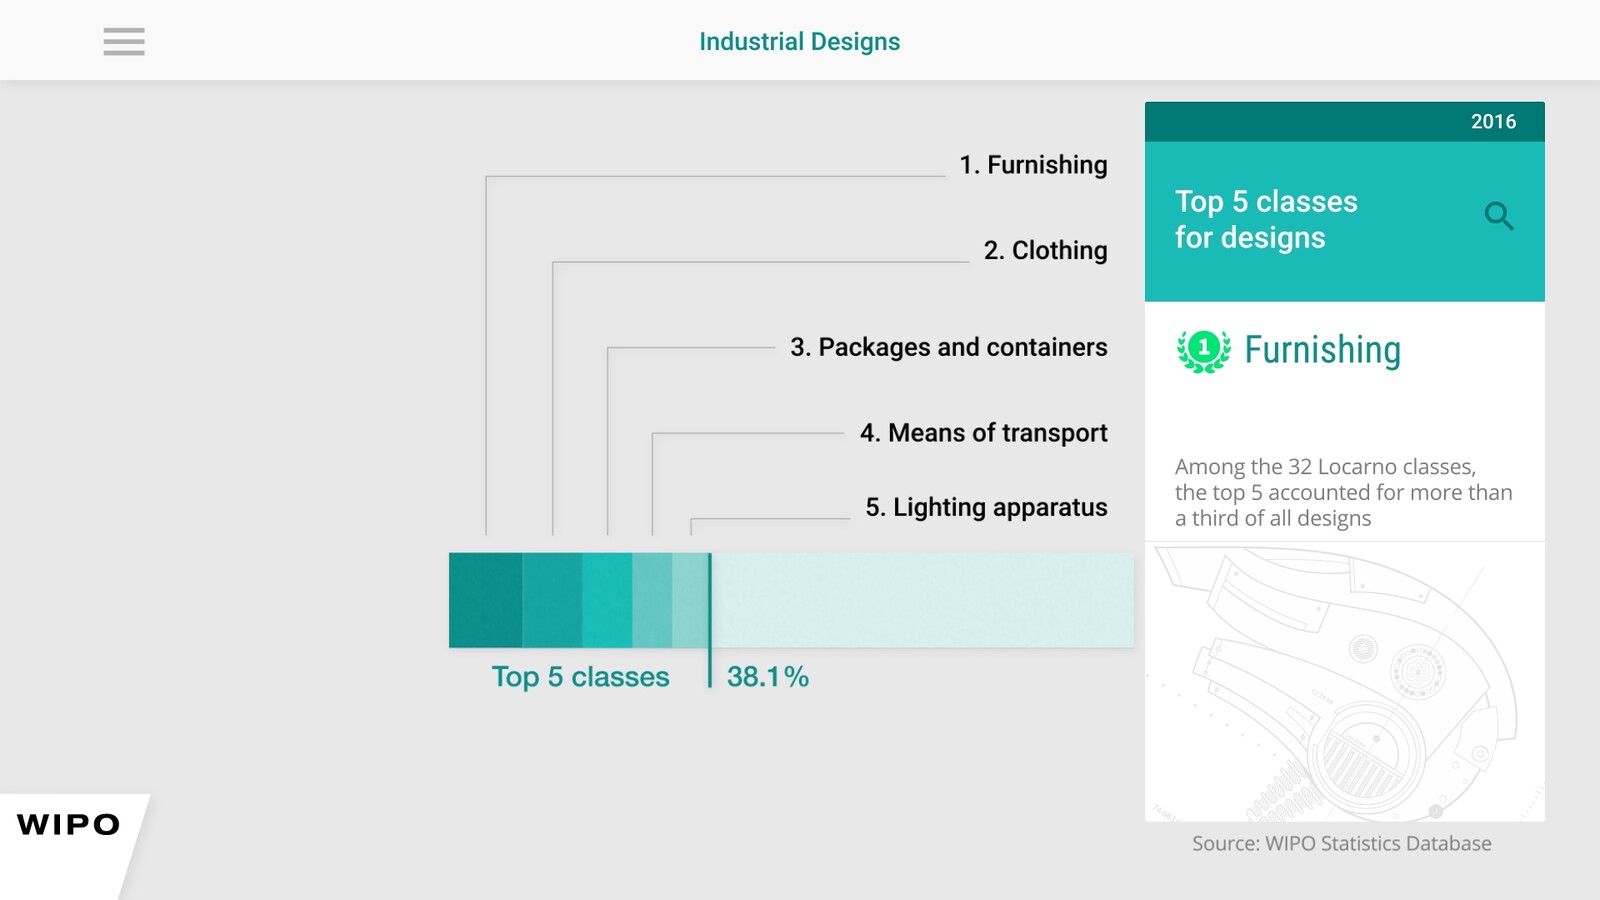The width and height of the screenshot is (1600, 900).
Task: Click the design blueprint illustration
Action: 1345,682
